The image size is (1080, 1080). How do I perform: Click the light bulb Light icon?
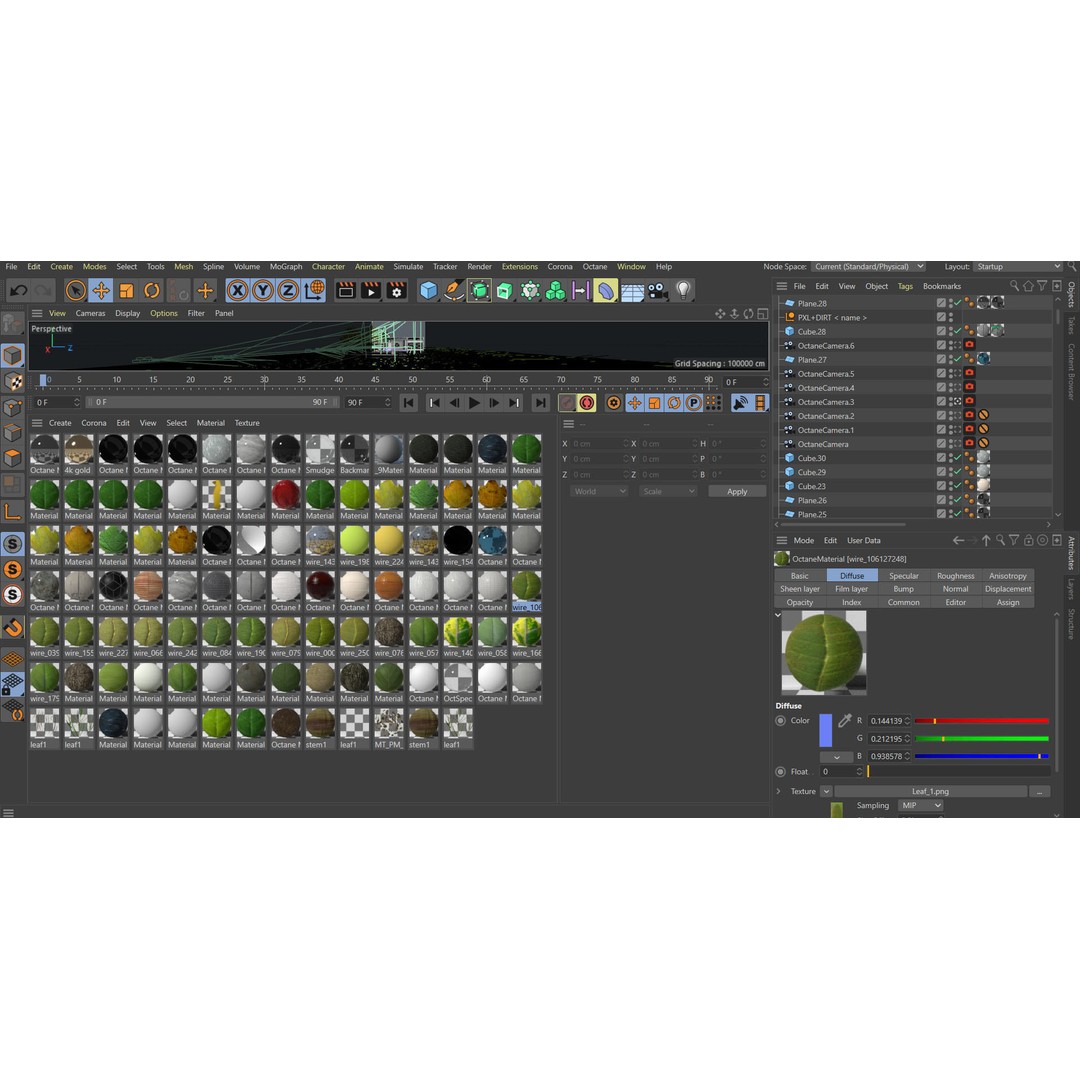(x=683, y=290)
